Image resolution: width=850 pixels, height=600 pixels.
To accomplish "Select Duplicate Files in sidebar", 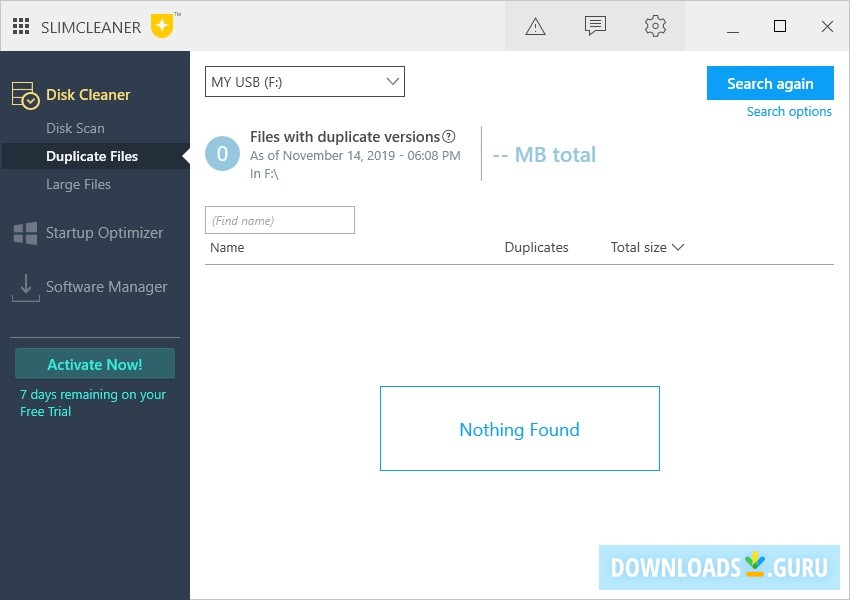I will point(94,156).
